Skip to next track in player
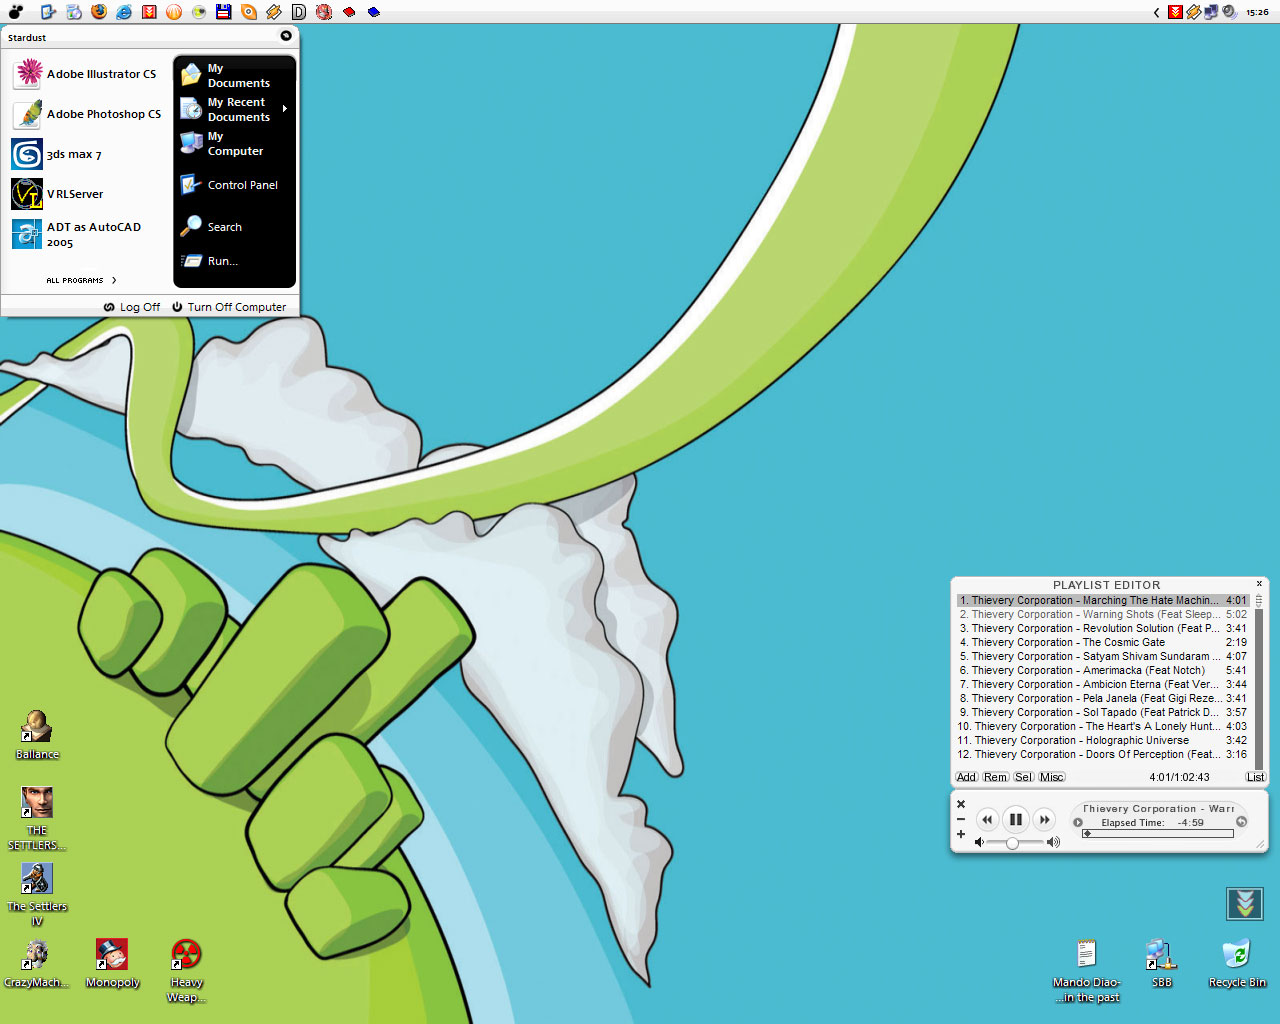The width and height of the screenshot is (1280, 1024). click(x=1044, y=820)
